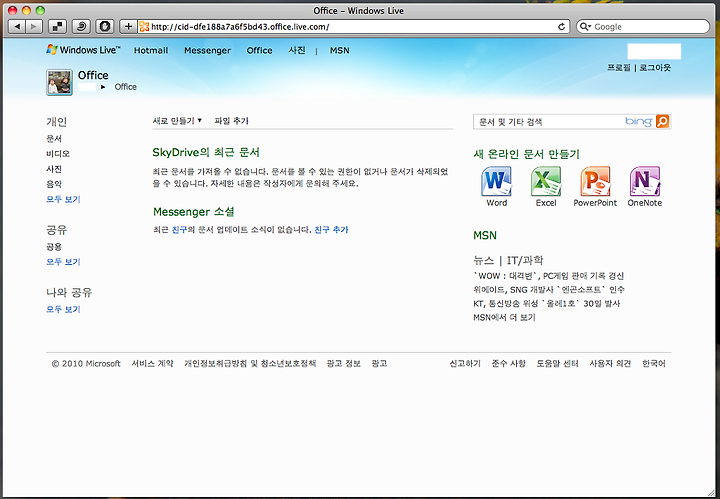Open MSN from the top navigation

click(339, 50)
